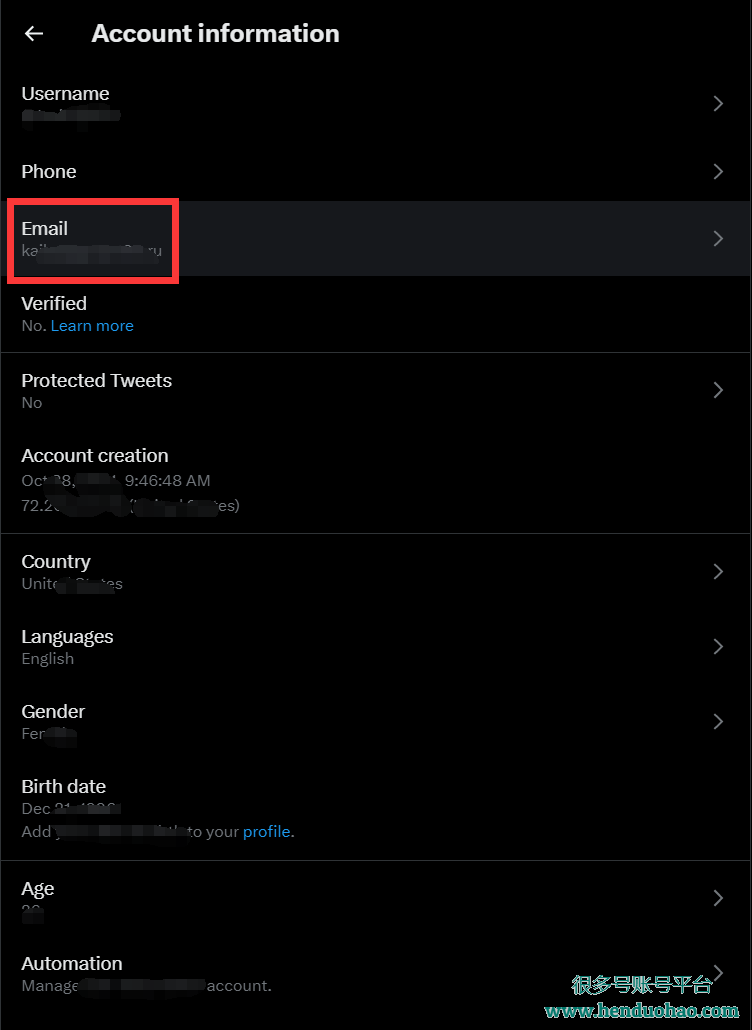Open the Protected Tweets setting
The image size is (752, 1030).
[x=376, y=390]
